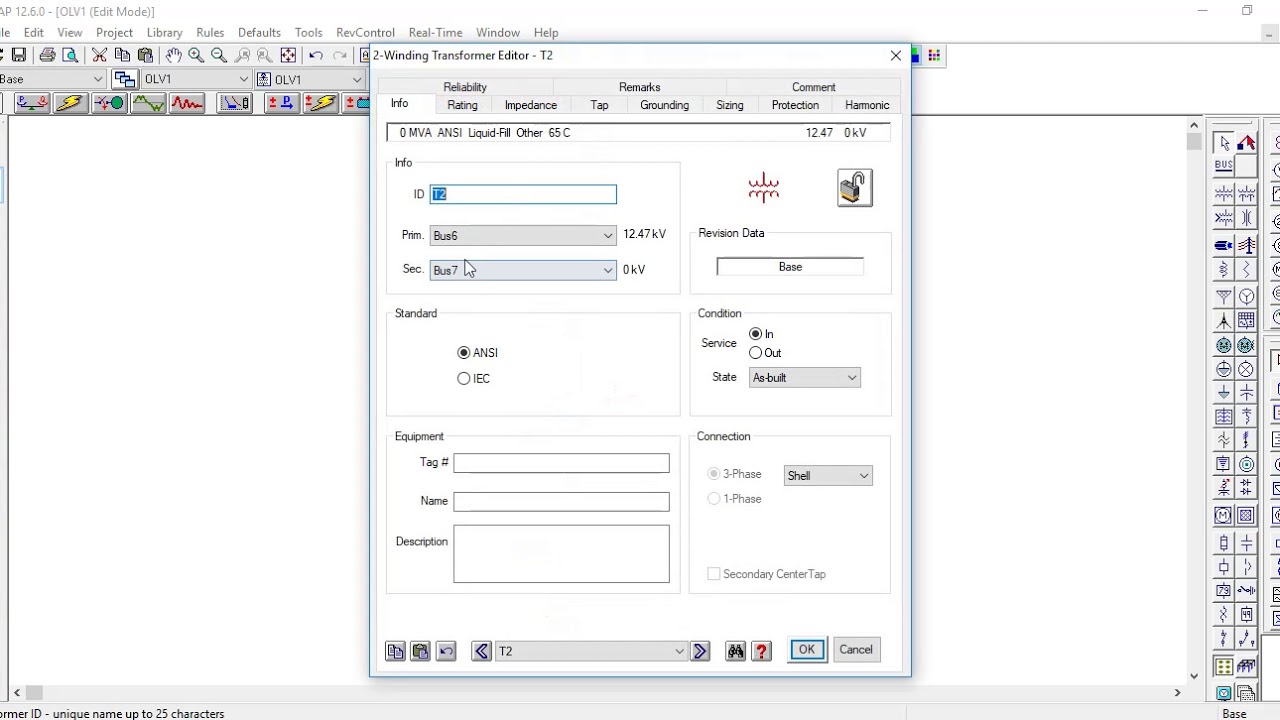This screenshot has width=1280, height=720.
Task: Click the copy icon at dialog bottom
Action: pyautogui.click(x=395, y=651)
